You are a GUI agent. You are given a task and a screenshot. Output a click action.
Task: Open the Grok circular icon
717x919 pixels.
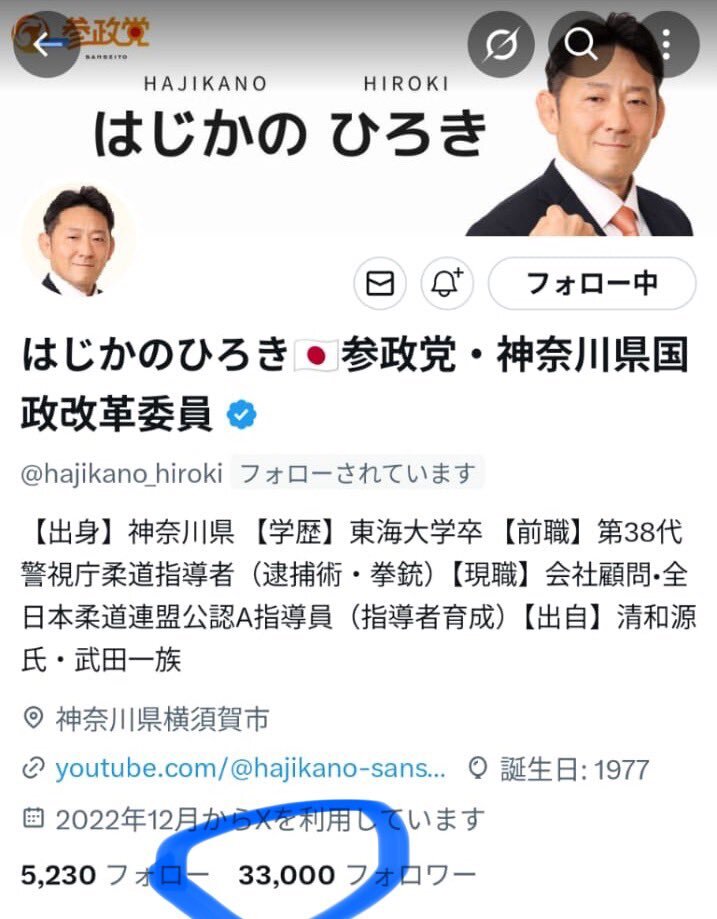(501, 45)
